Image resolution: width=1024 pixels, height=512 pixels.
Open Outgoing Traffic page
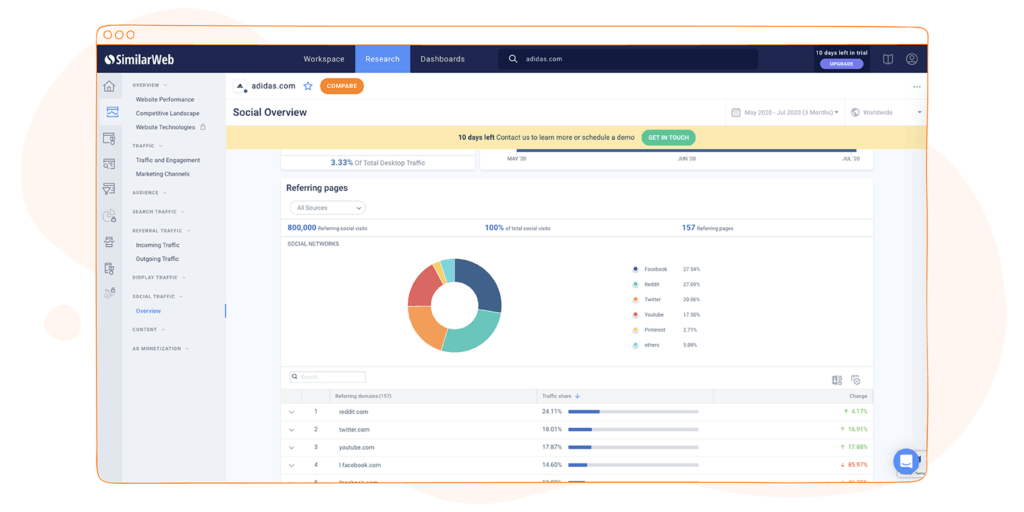[x=157, y=259]
